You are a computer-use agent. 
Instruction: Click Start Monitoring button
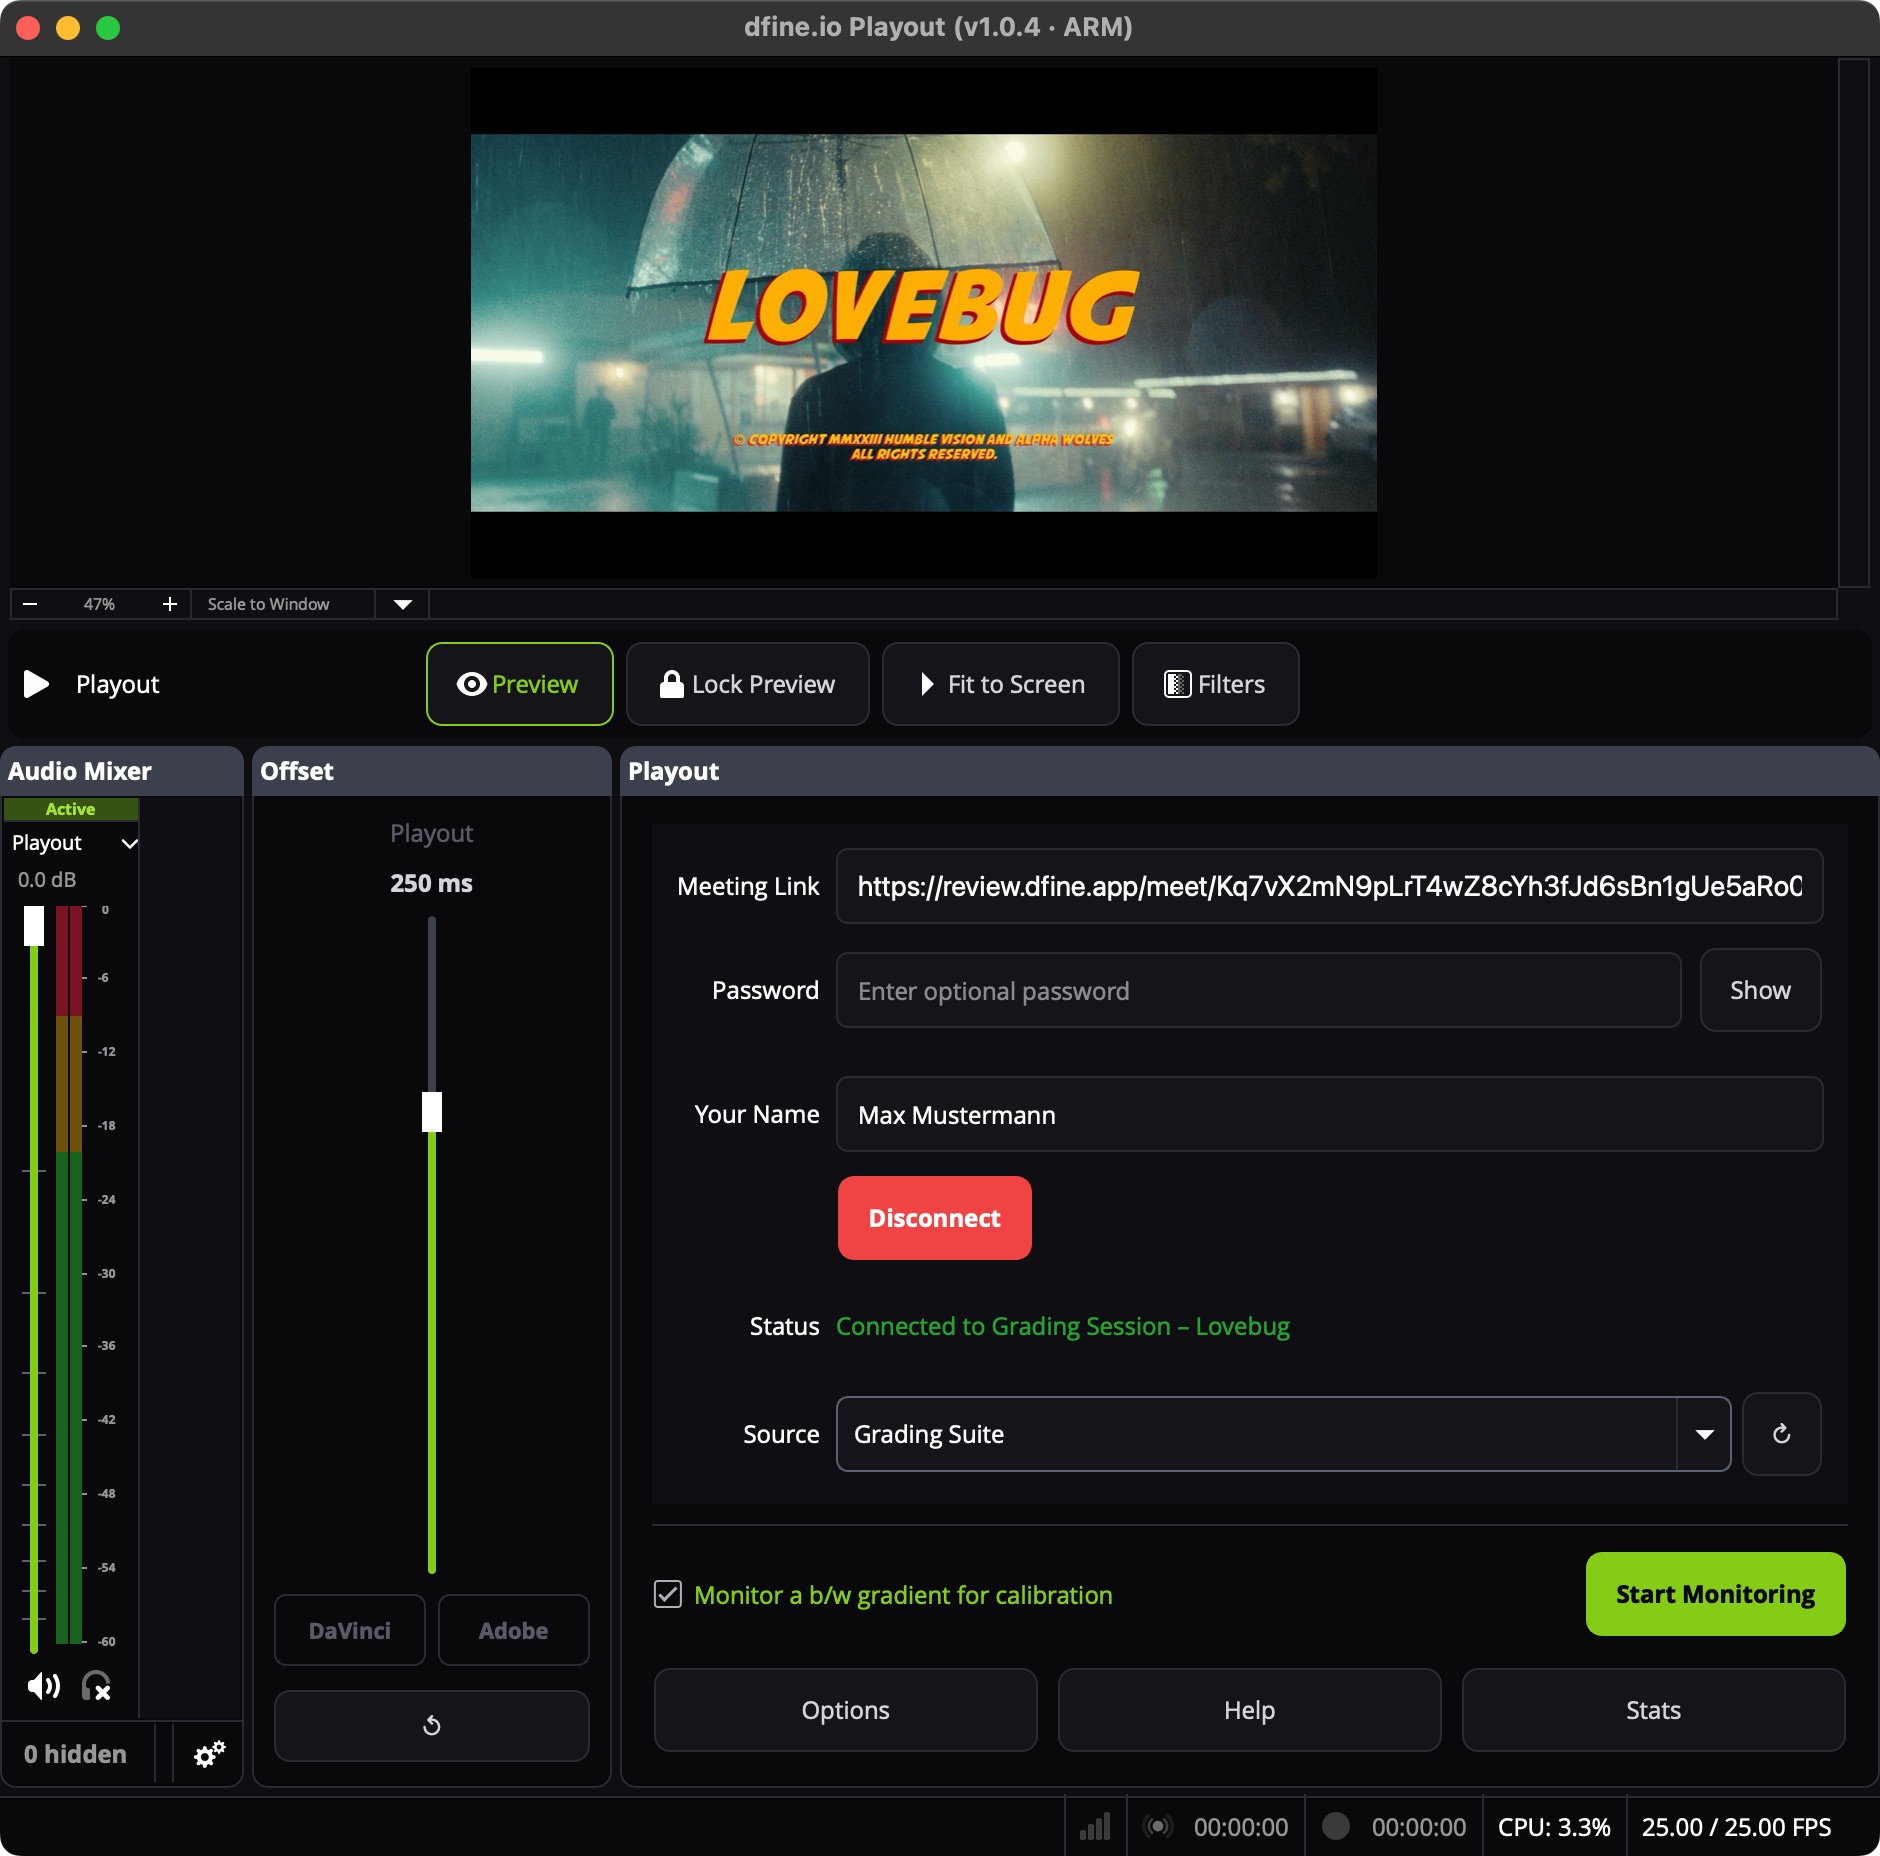(x=1715, y=1594)
